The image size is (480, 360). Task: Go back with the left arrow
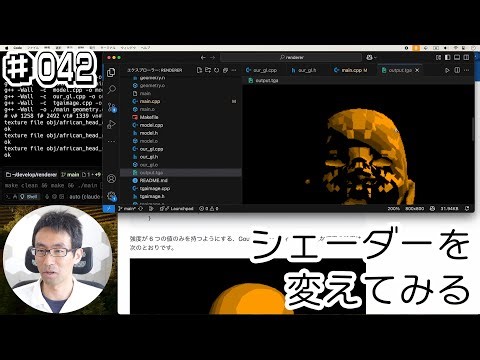pos(203,58)
